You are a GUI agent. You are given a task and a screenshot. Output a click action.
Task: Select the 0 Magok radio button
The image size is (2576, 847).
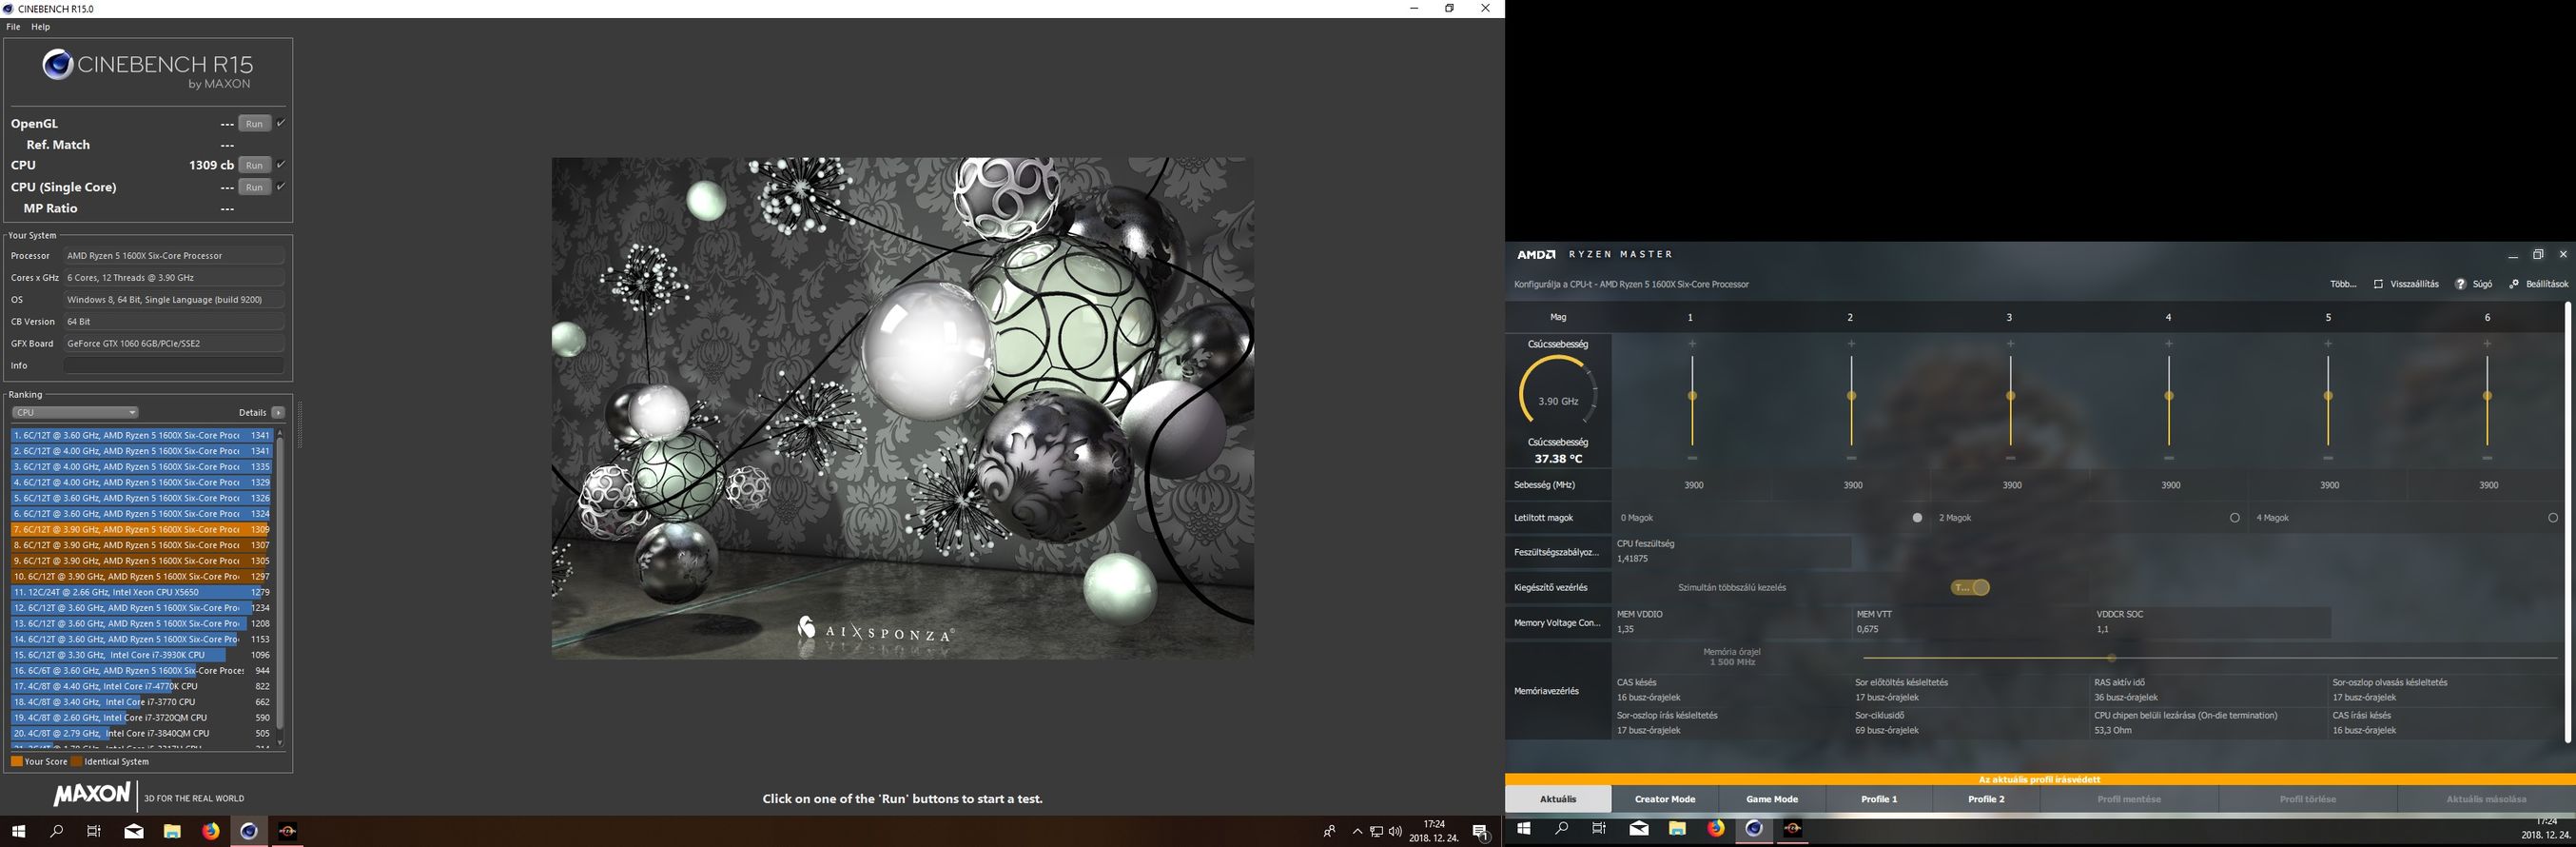click(x=1917, y=518)
